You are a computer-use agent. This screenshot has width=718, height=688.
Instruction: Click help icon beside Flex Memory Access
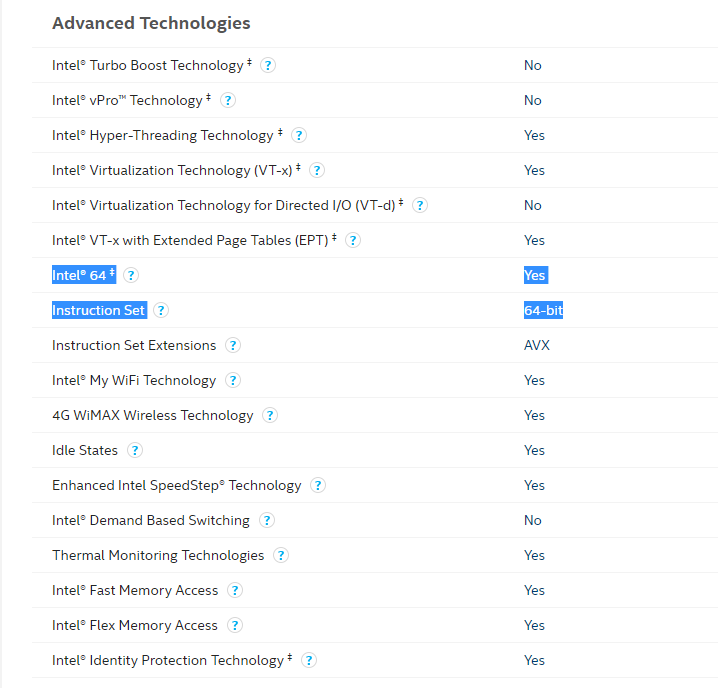coord(235,625)
